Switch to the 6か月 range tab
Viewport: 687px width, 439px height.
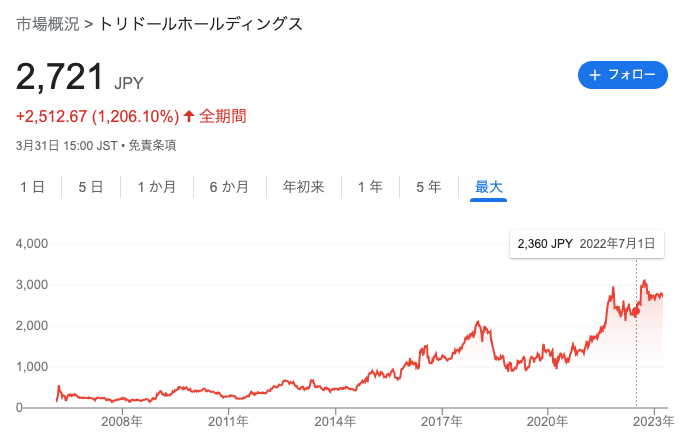(x=229, y=187)
